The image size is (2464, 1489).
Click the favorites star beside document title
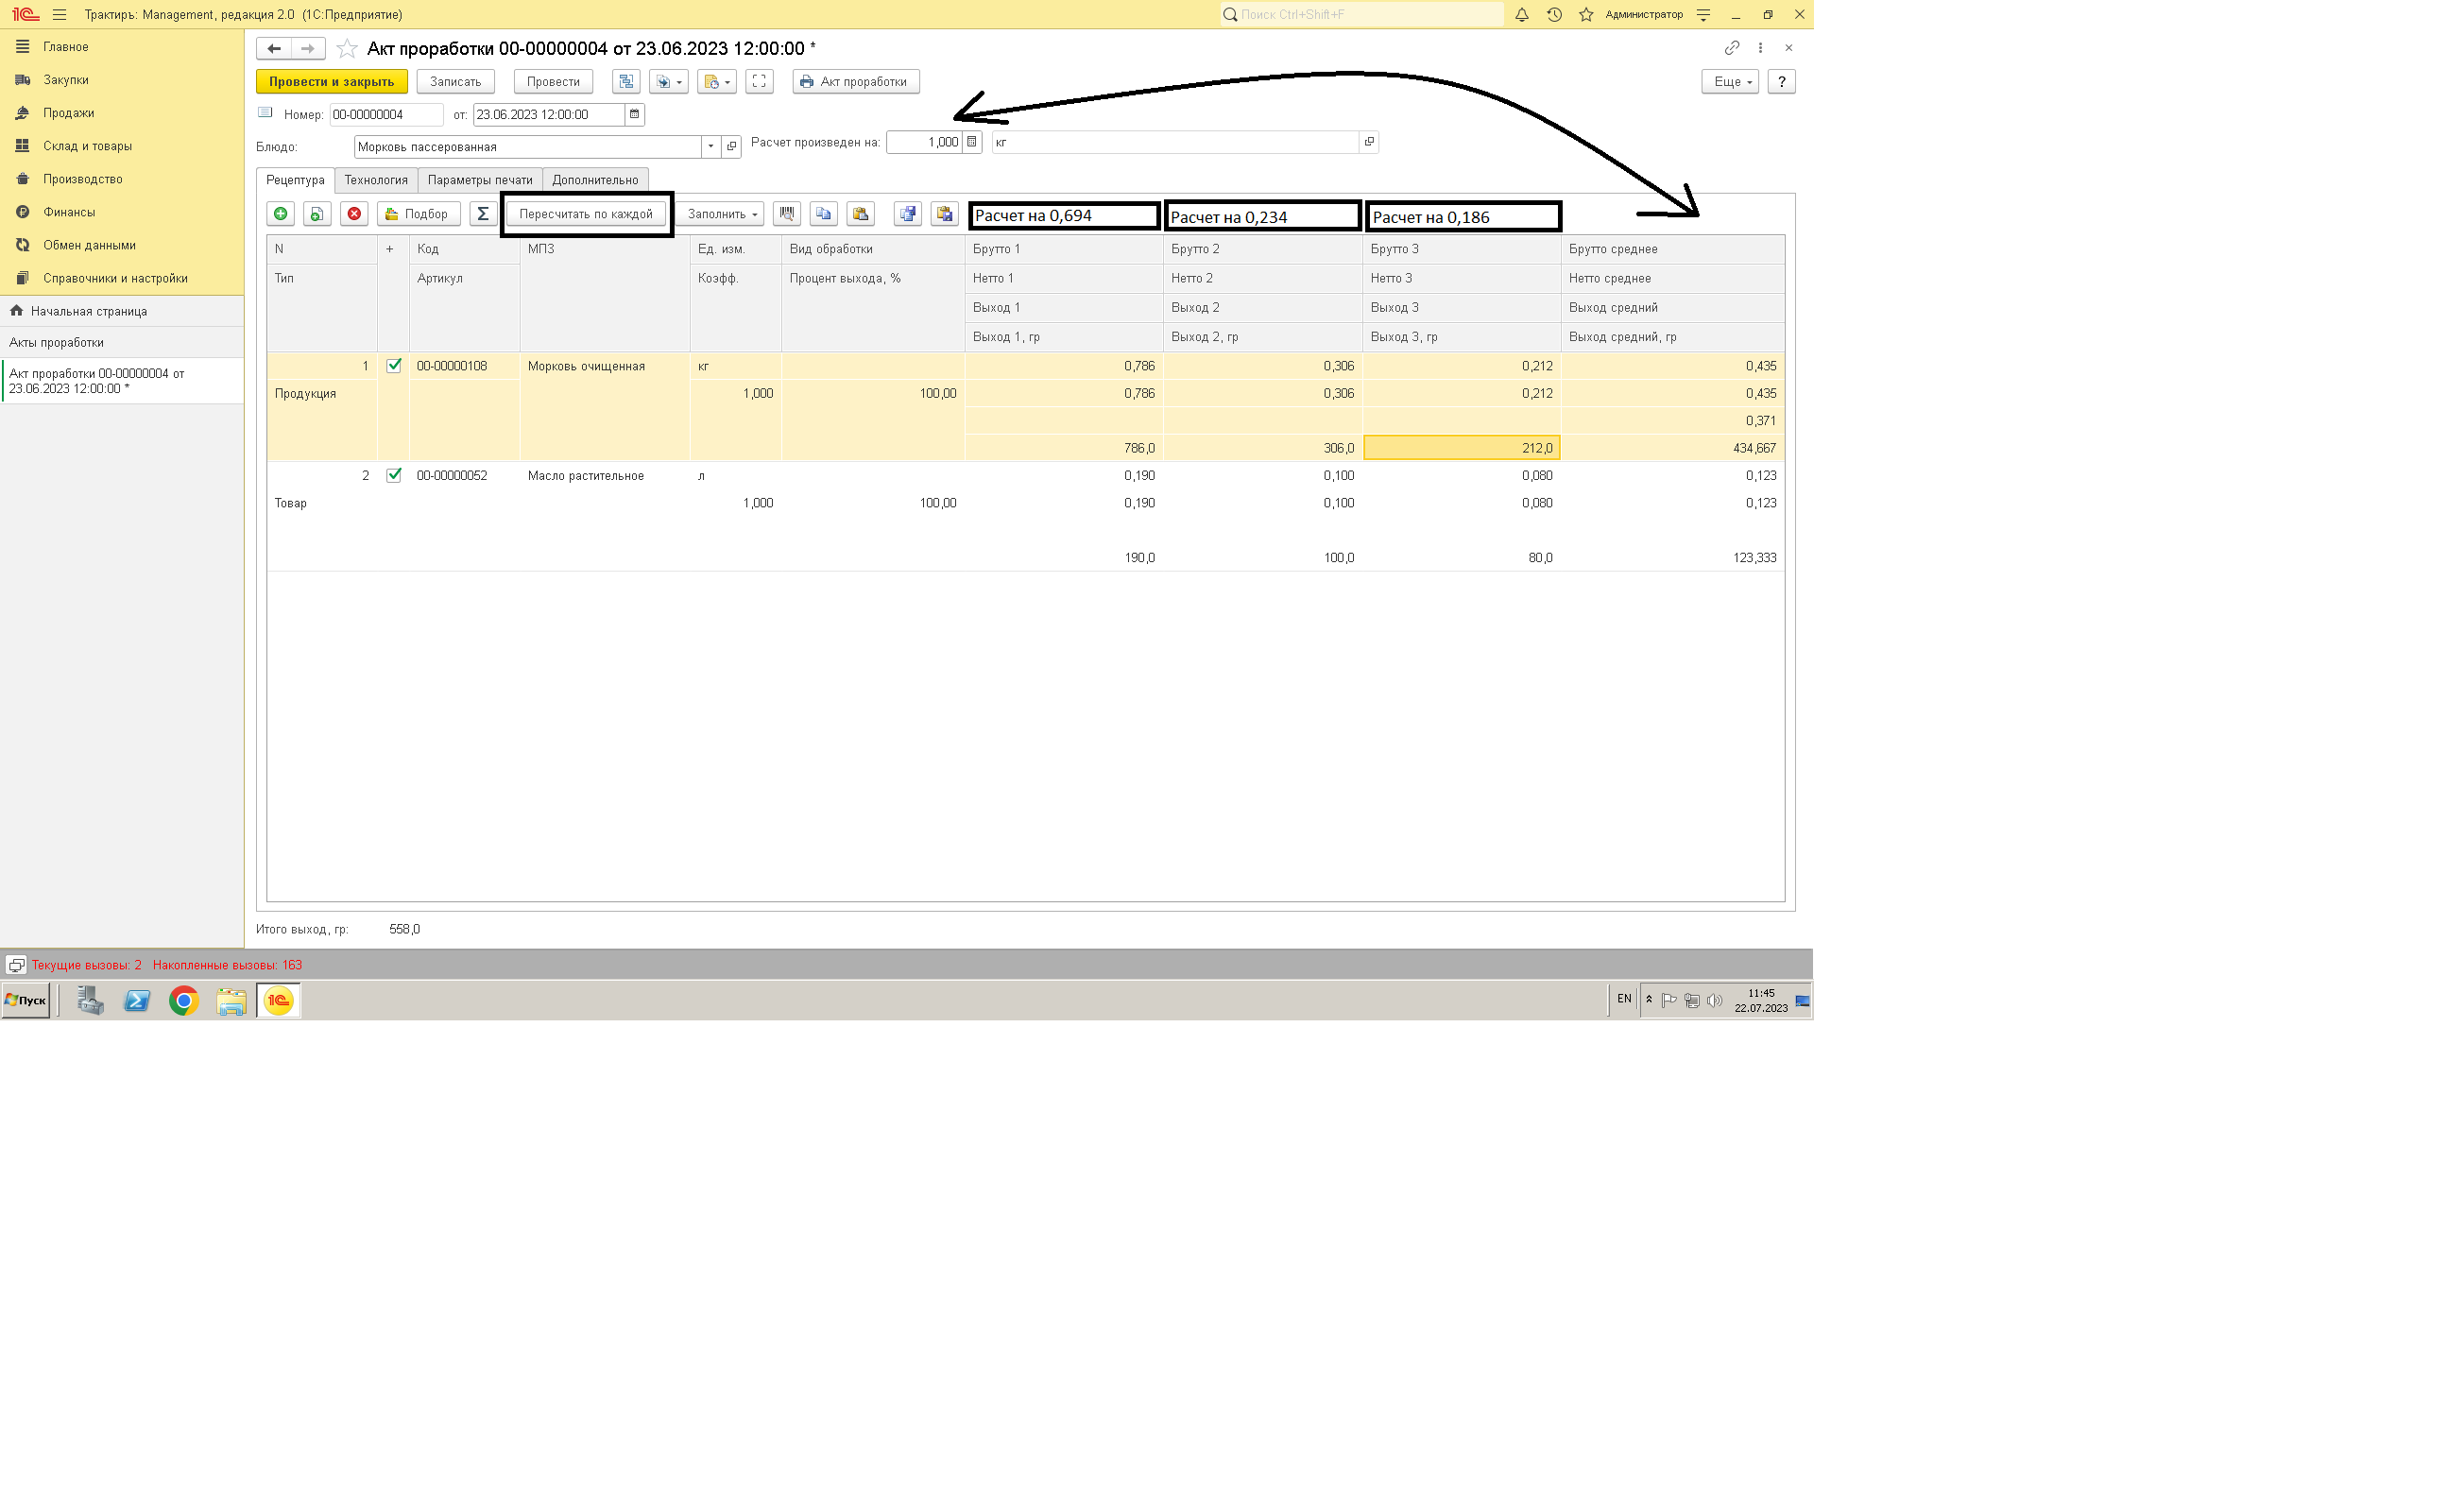click(x=347, y=49)
